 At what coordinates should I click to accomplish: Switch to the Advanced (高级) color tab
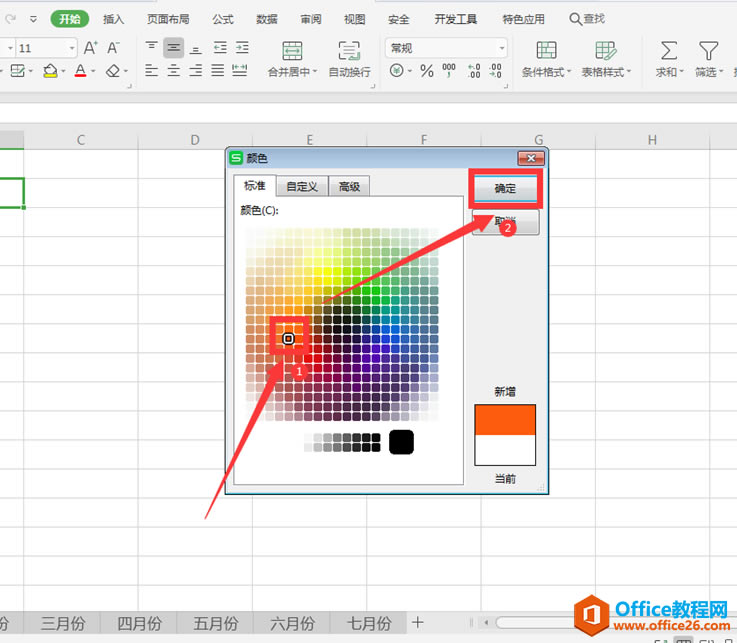coord(349,187)
